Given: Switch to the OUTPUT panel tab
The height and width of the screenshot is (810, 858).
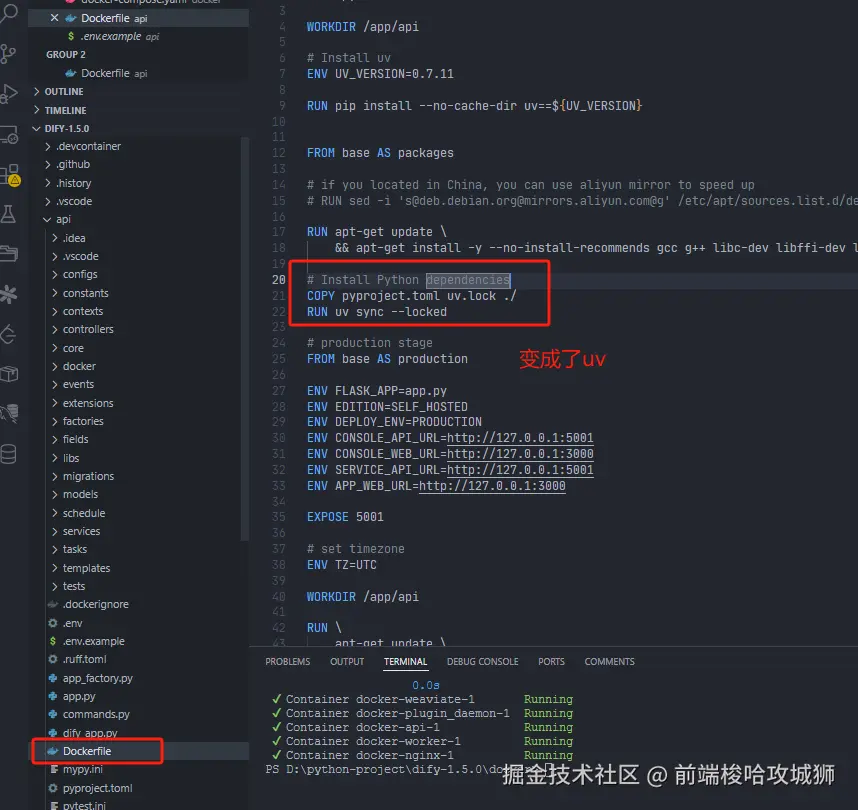Looking at the screenshot, I should [347, 662].
